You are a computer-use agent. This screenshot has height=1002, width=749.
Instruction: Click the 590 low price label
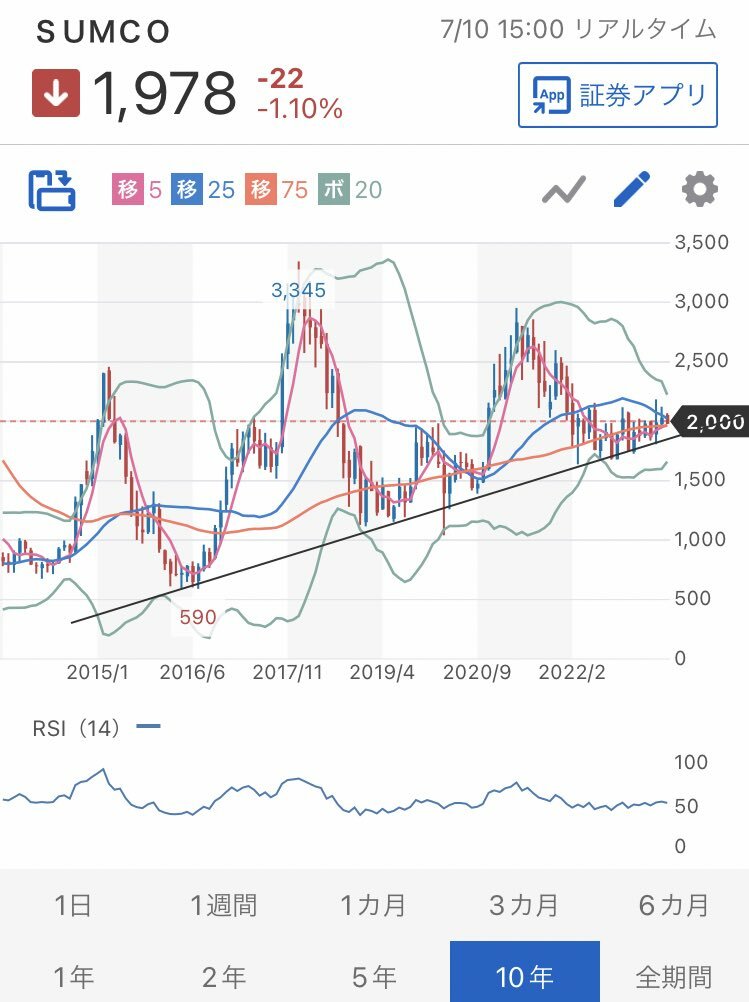tap(197, 617)
